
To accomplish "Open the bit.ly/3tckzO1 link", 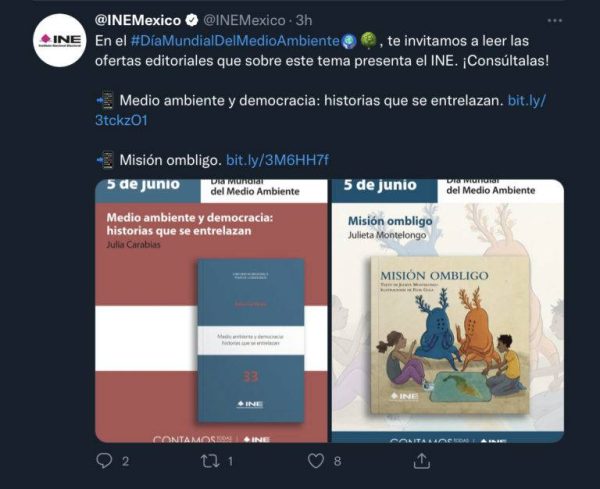I will click(320, 110).
